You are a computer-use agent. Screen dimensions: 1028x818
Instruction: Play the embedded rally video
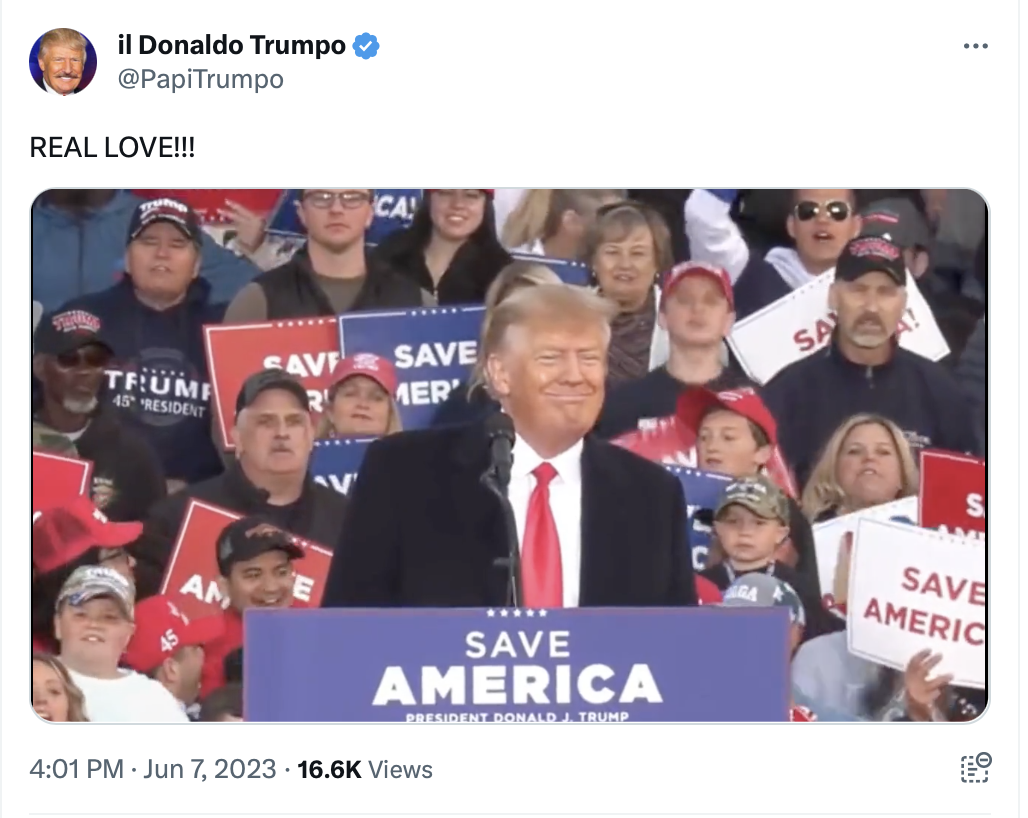pos(509,456)
